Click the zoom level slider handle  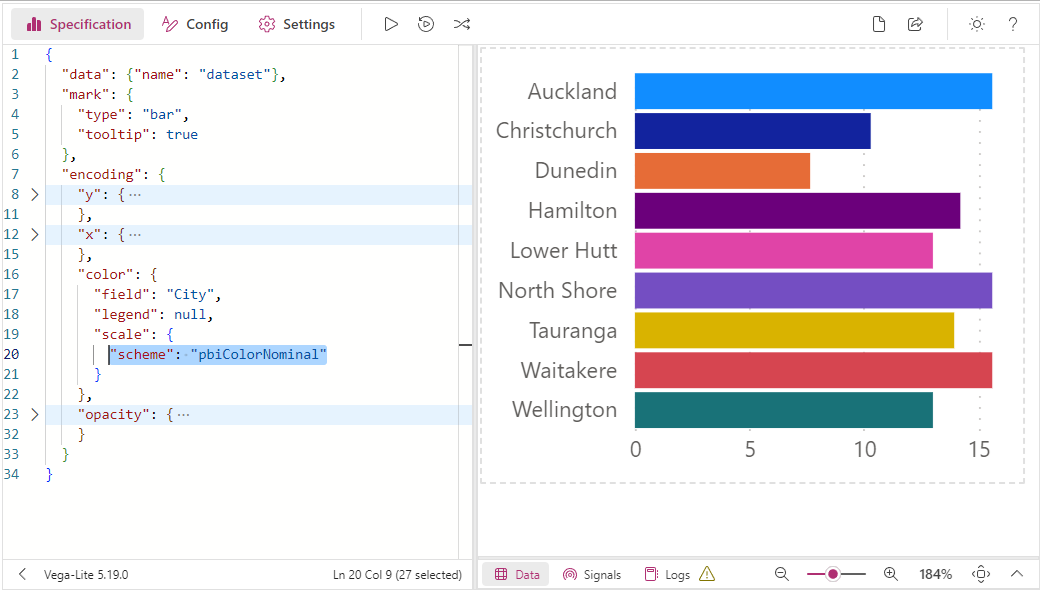[832, 574]
